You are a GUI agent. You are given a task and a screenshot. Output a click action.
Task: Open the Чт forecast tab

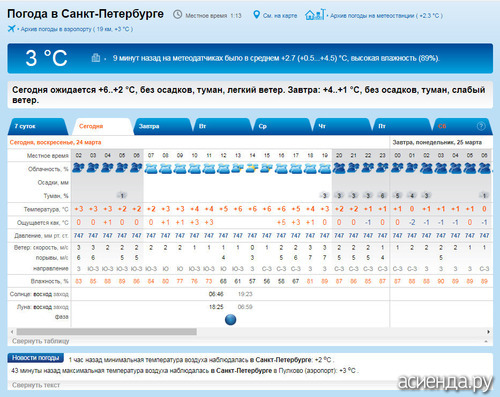(x=342, y=126)
